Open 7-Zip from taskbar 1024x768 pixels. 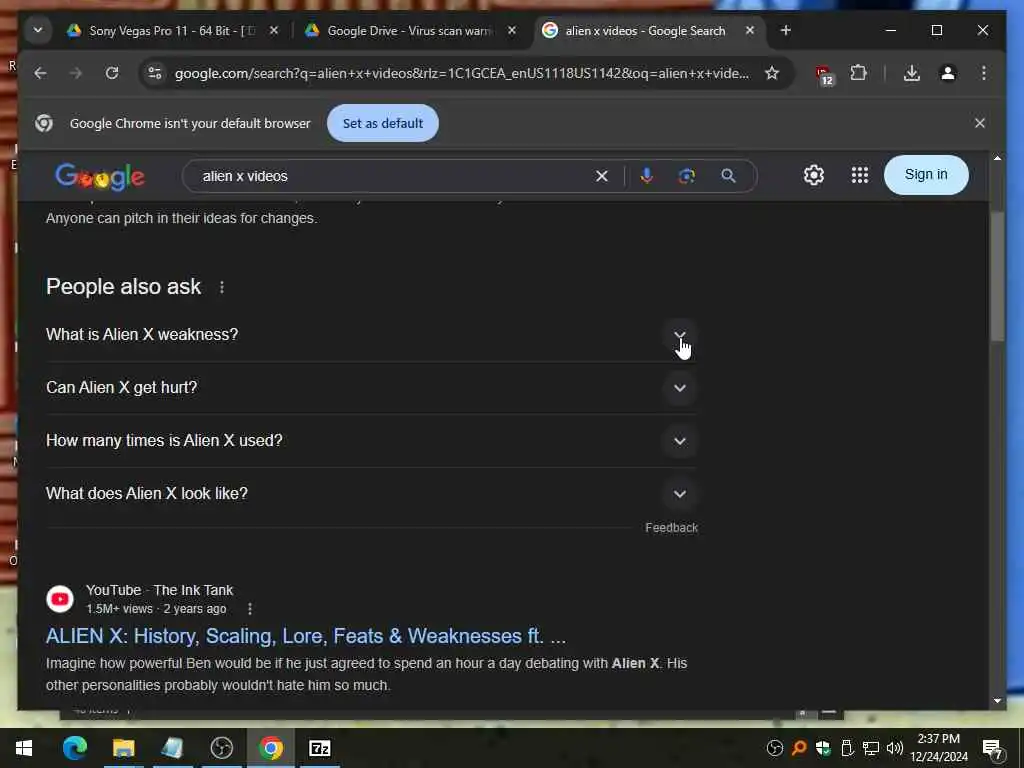tap(319, 748)
